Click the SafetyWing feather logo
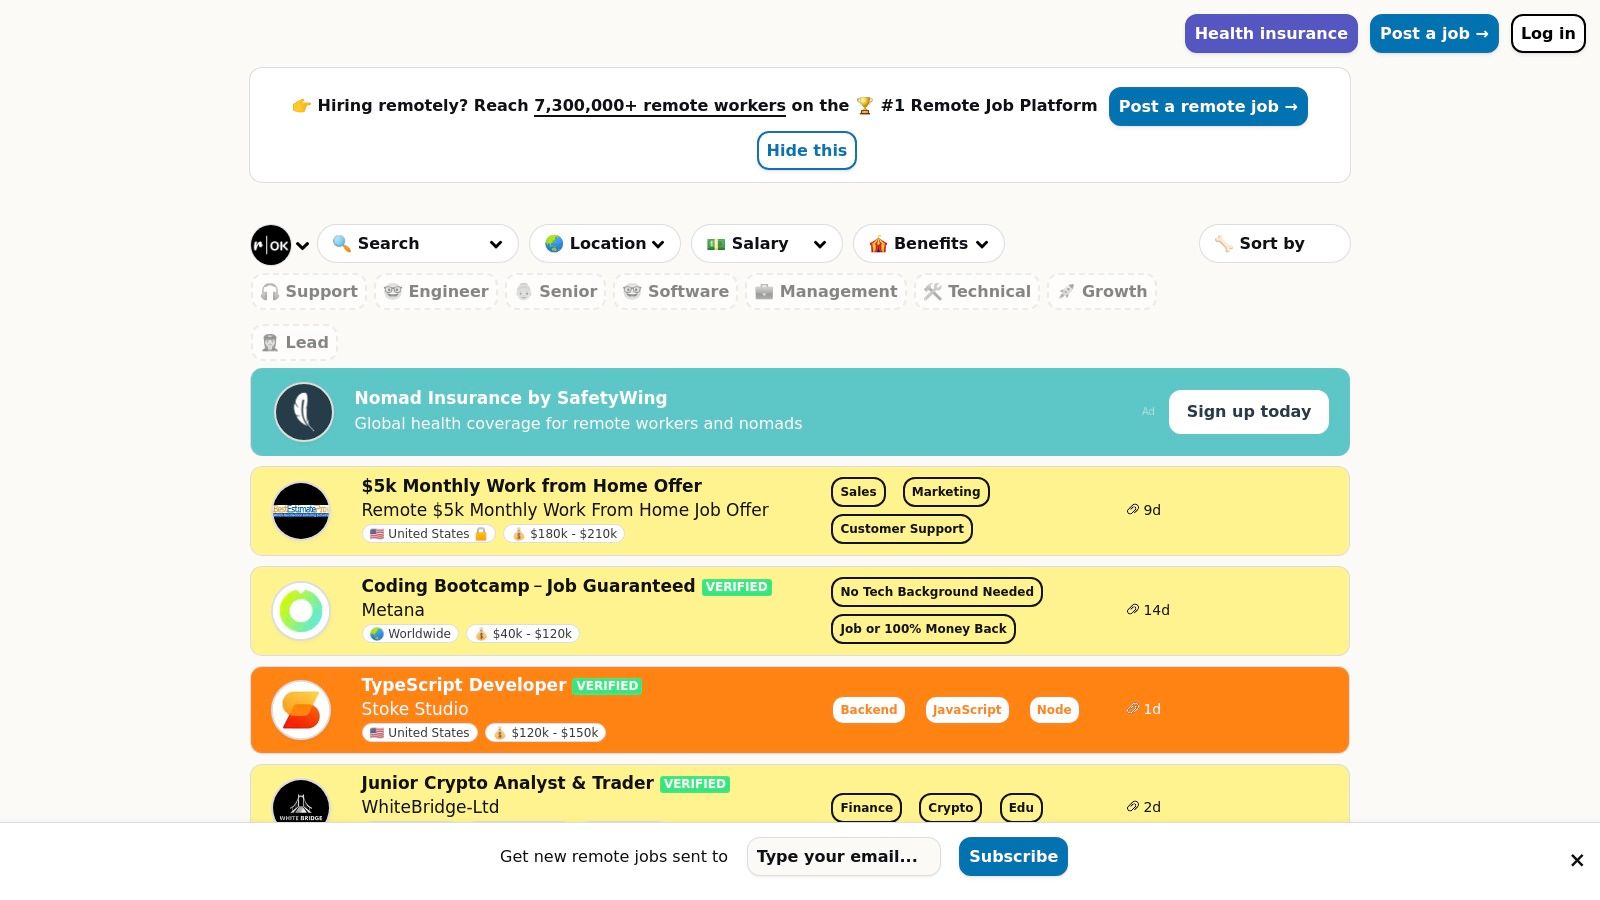Image resolution: width=1600 pixels, height=900 pixels. click(304, 412)
